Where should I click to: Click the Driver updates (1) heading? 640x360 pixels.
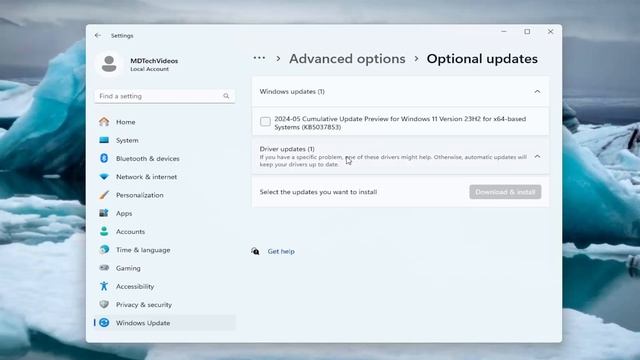tap(287, 149)
